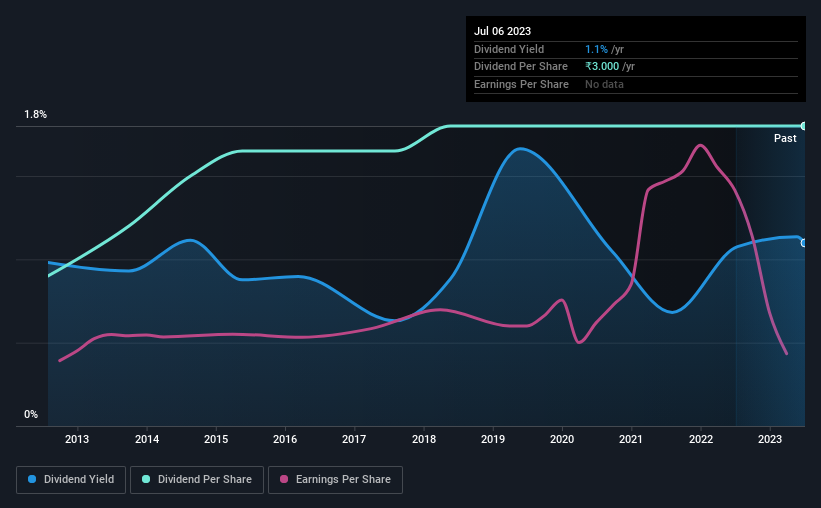The image size is (821, 508).
Task: Click the teal Dividend Per Share legend dot
Action: click(146, 479)
